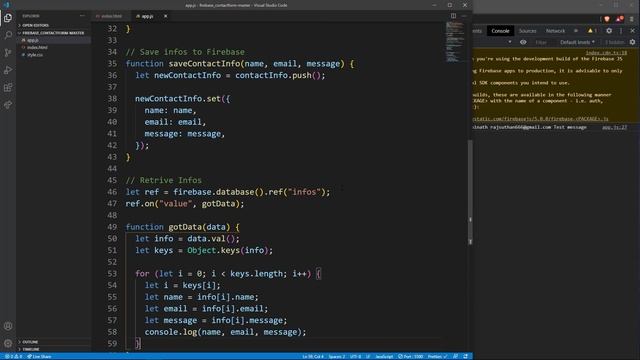Open the Explorer view in activity bar
This screenshot has width=640, height=360.
[8, 18]
